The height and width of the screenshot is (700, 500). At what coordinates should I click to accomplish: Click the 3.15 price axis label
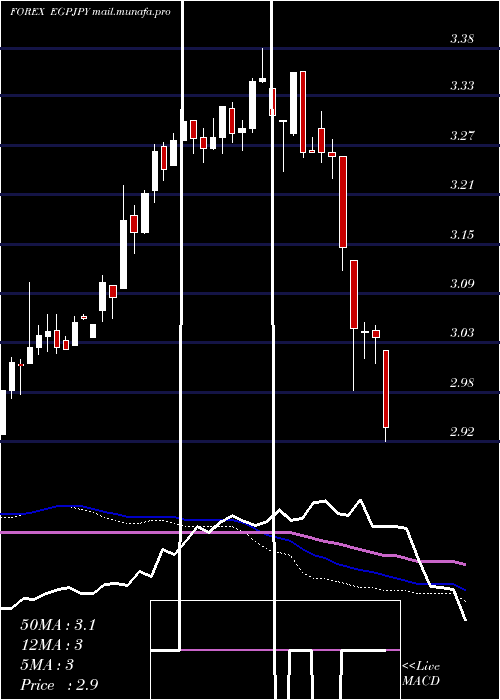462,235
